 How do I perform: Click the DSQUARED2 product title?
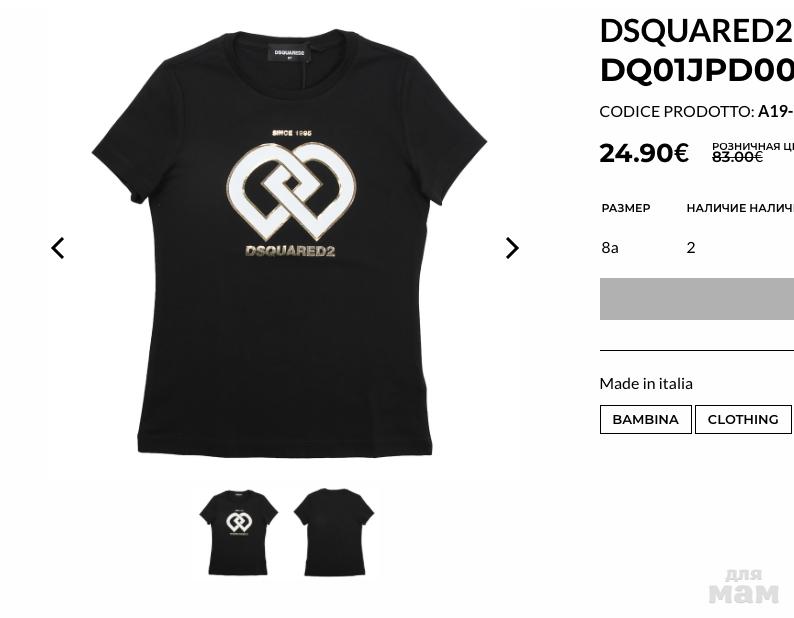coord(696,31)
